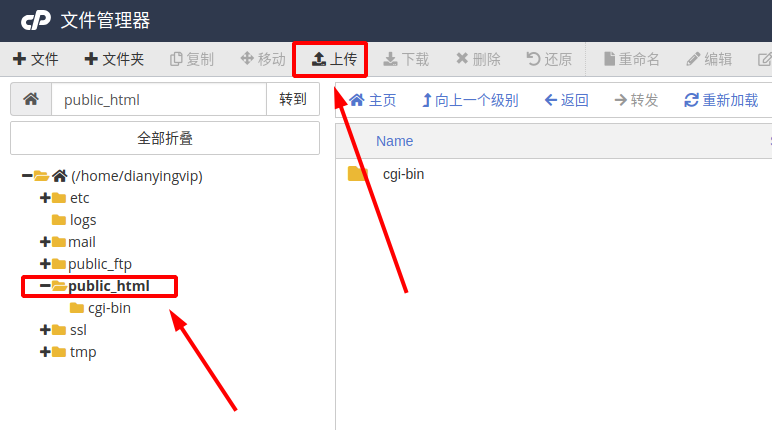Click the 全部折叠 (Collapse All) button
This screenshot has height=430, width=772.
coord(165,138)
